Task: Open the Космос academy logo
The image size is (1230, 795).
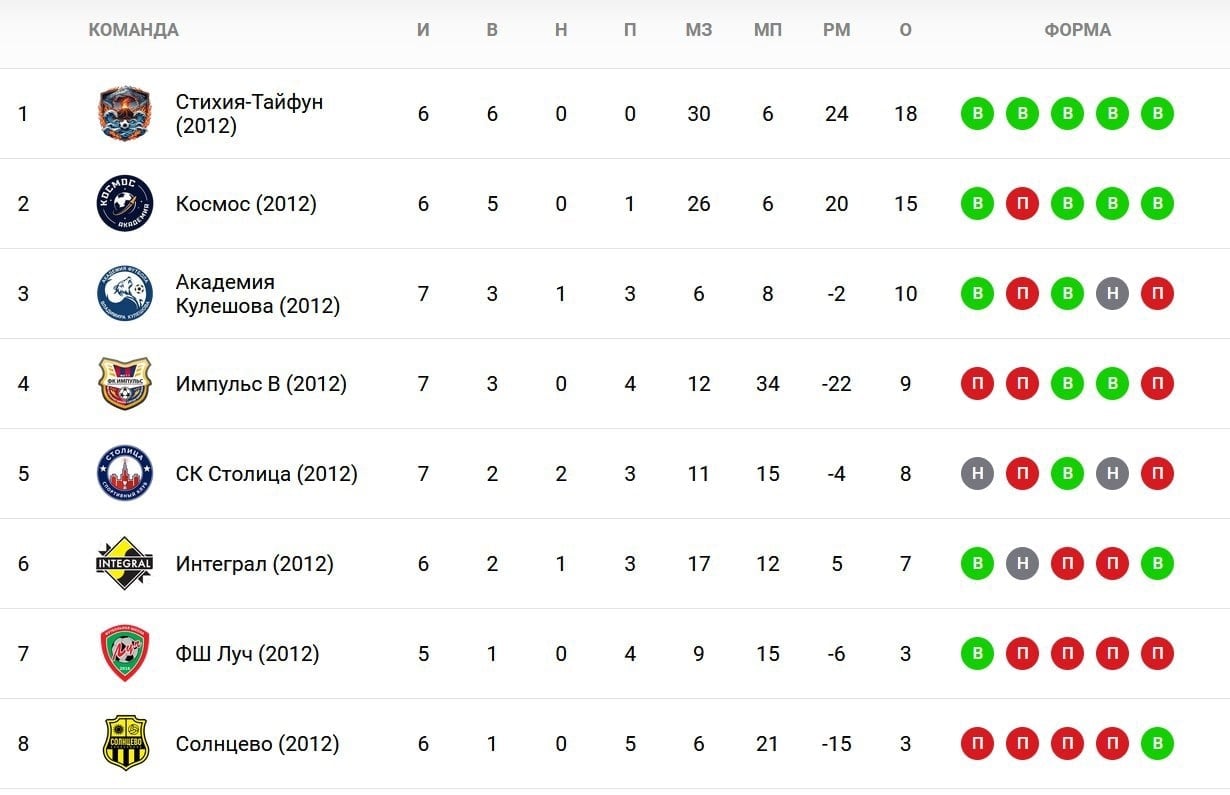Action: tap(125, 203)
